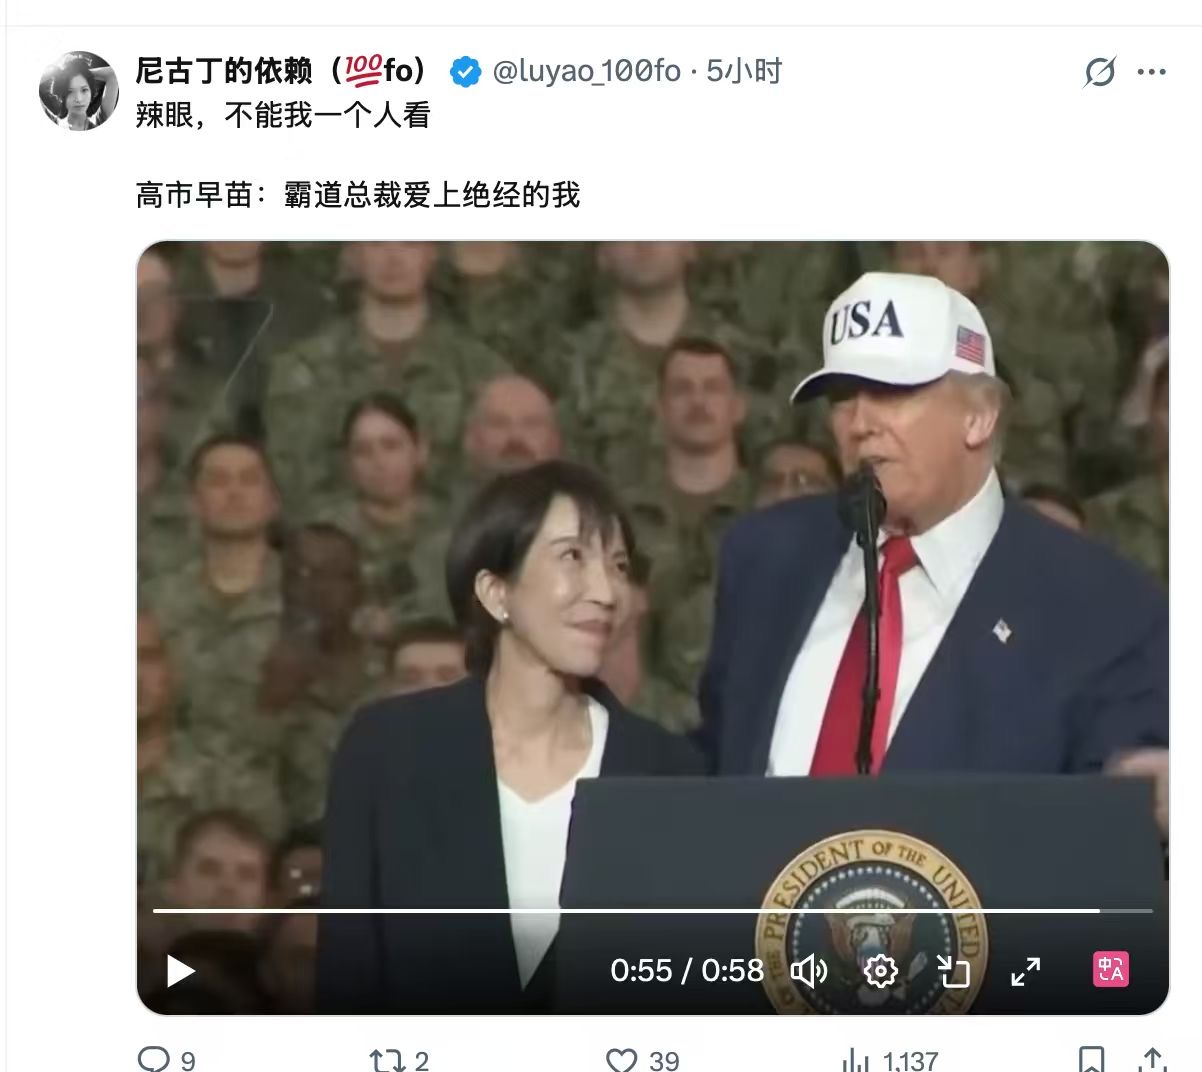
Task: Open the three-dot more menu
Action: coord(1152,72)
